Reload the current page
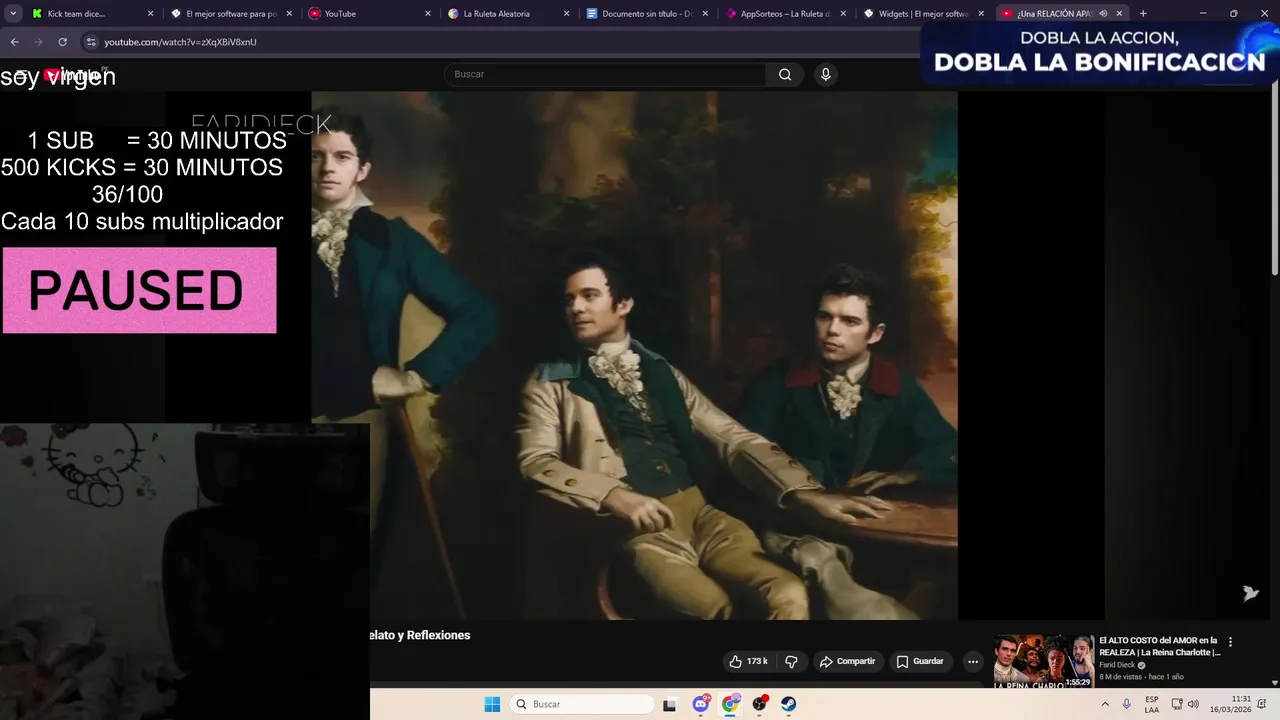This screenshot has width=1280, height=720. point(62,42)
